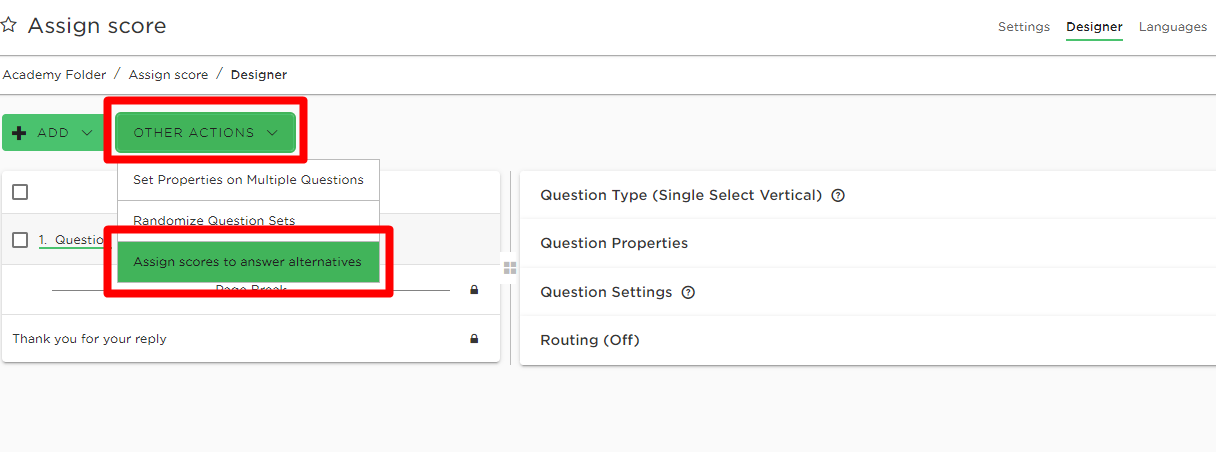Expand the ADD dropdown chevron
This screenshot has height=452, width=1216.
point(86,133)
